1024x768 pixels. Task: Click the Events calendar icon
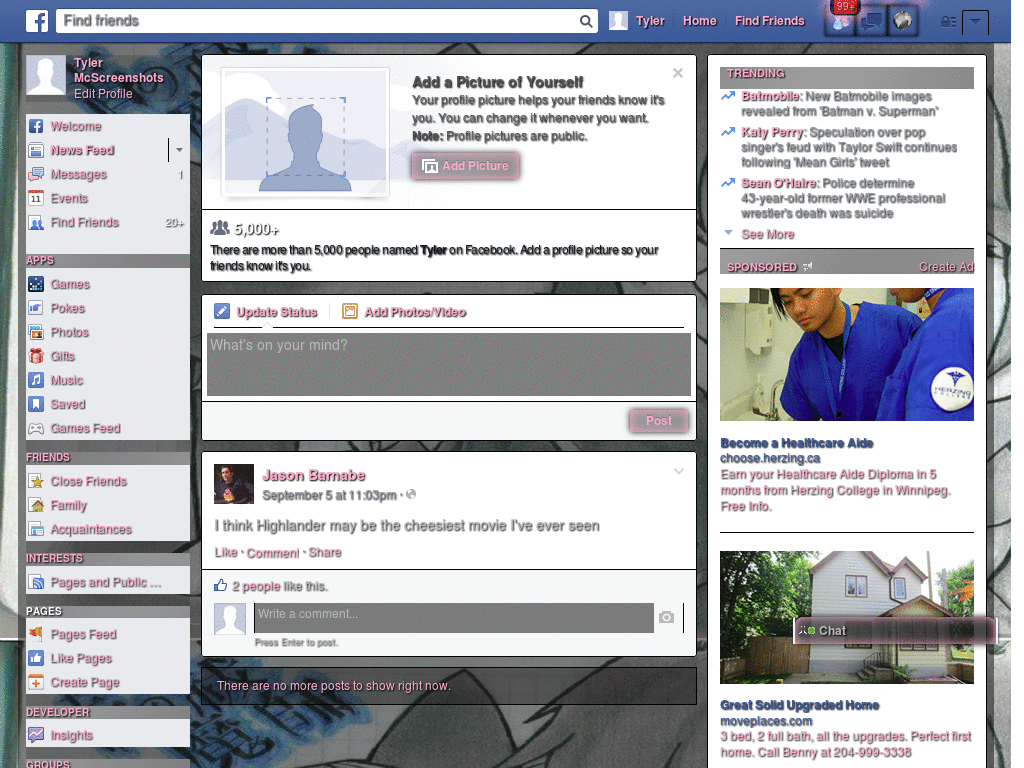coord(36,199)
